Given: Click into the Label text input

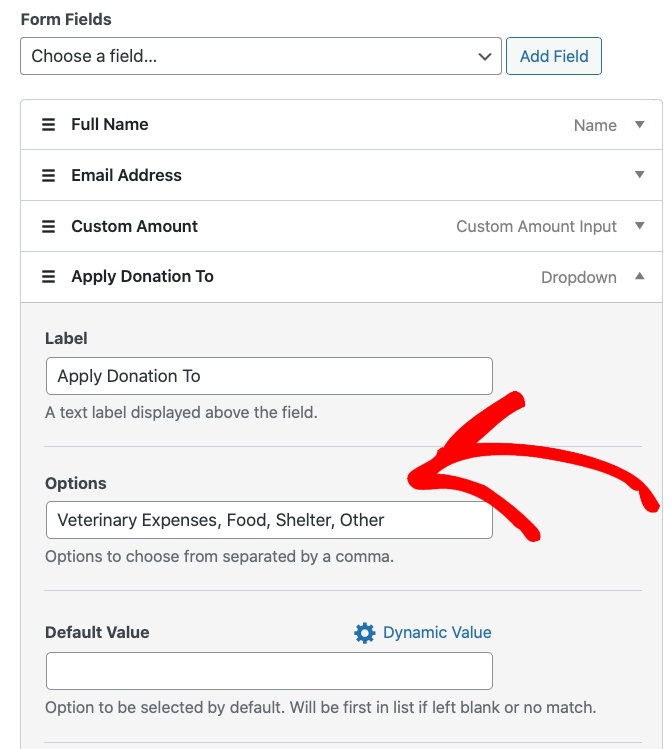Looking at the screenshot, I should pos(269,376).
